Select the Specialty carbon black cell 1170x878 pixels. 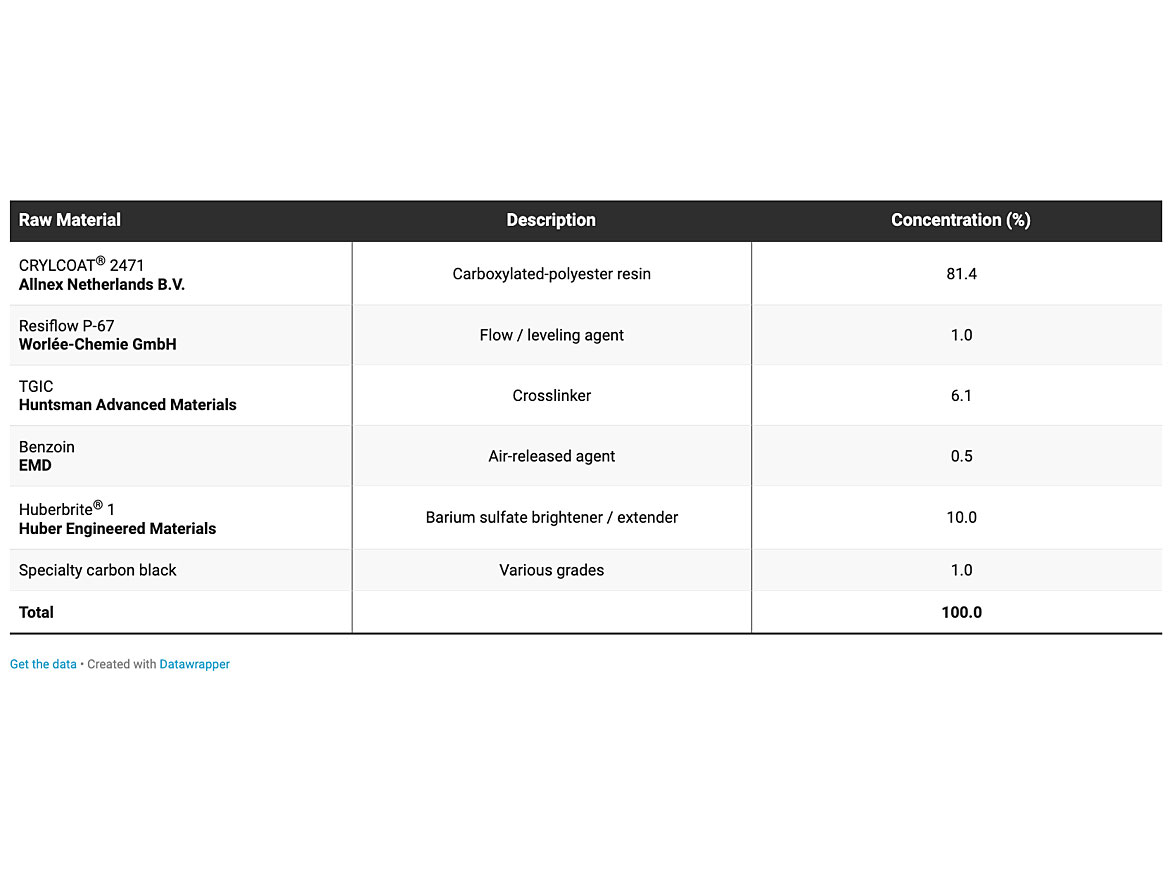98,570
